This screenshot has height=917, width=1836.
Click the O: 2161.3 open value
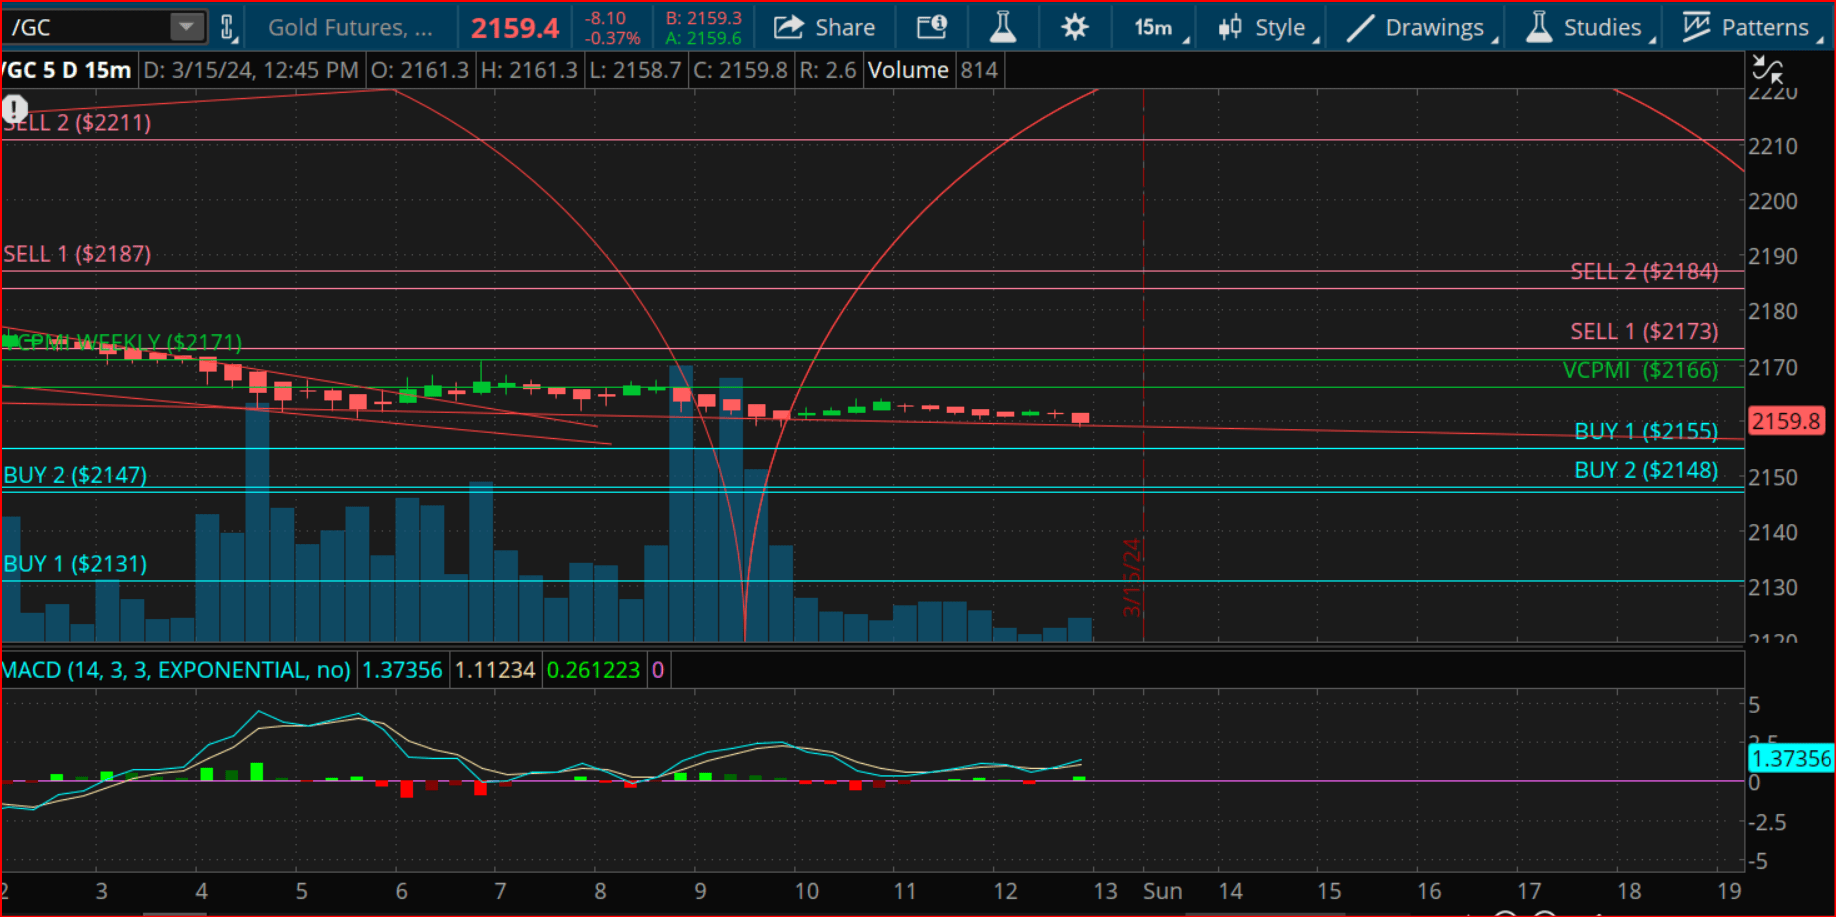pos(419,70)
